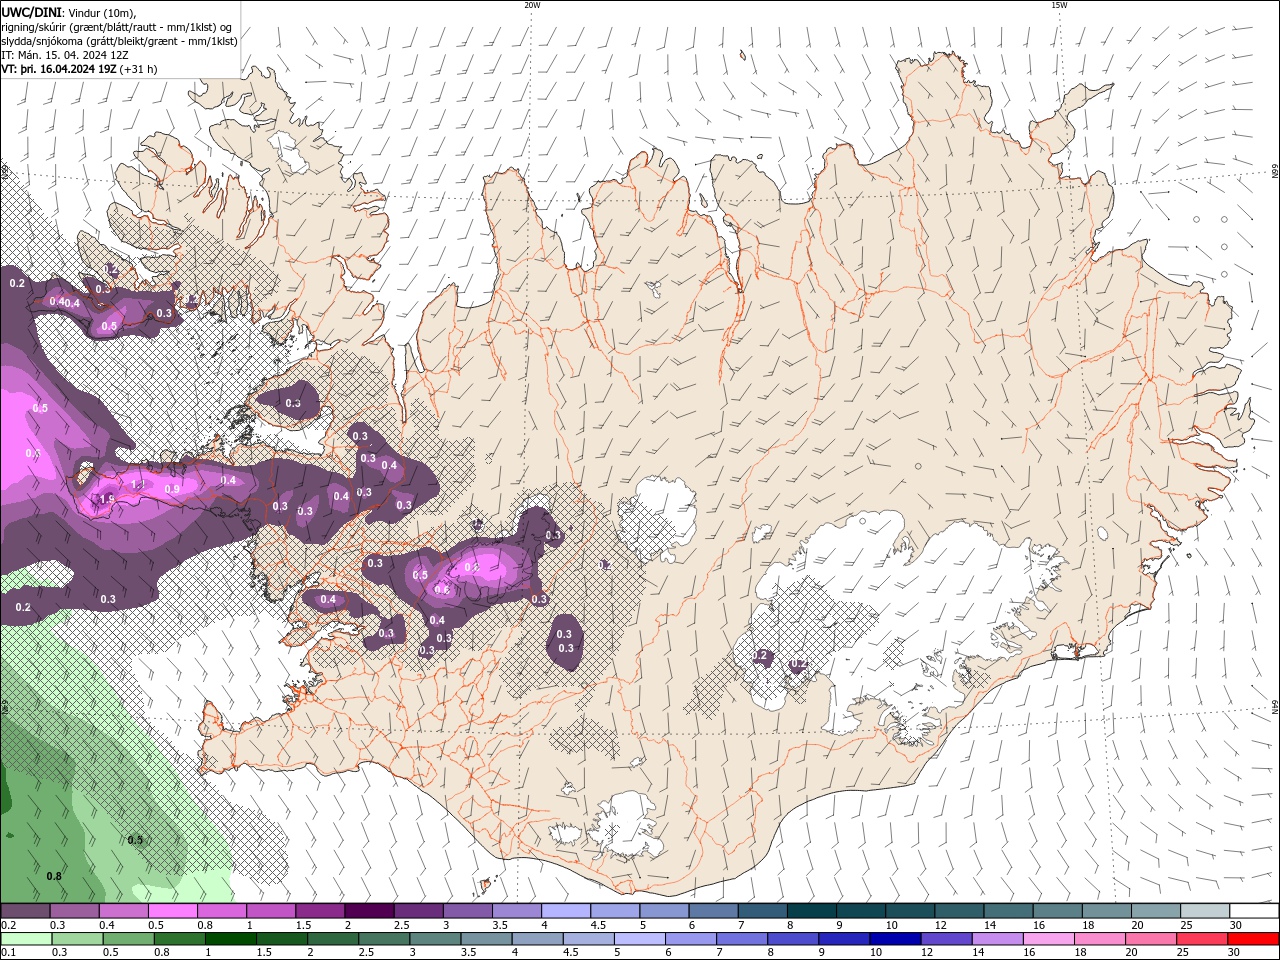The width and height of the screenshot is (1280, 960).
Task: Select the deep blue 10 swatch in the rain scale
Action: pos(893,939)
